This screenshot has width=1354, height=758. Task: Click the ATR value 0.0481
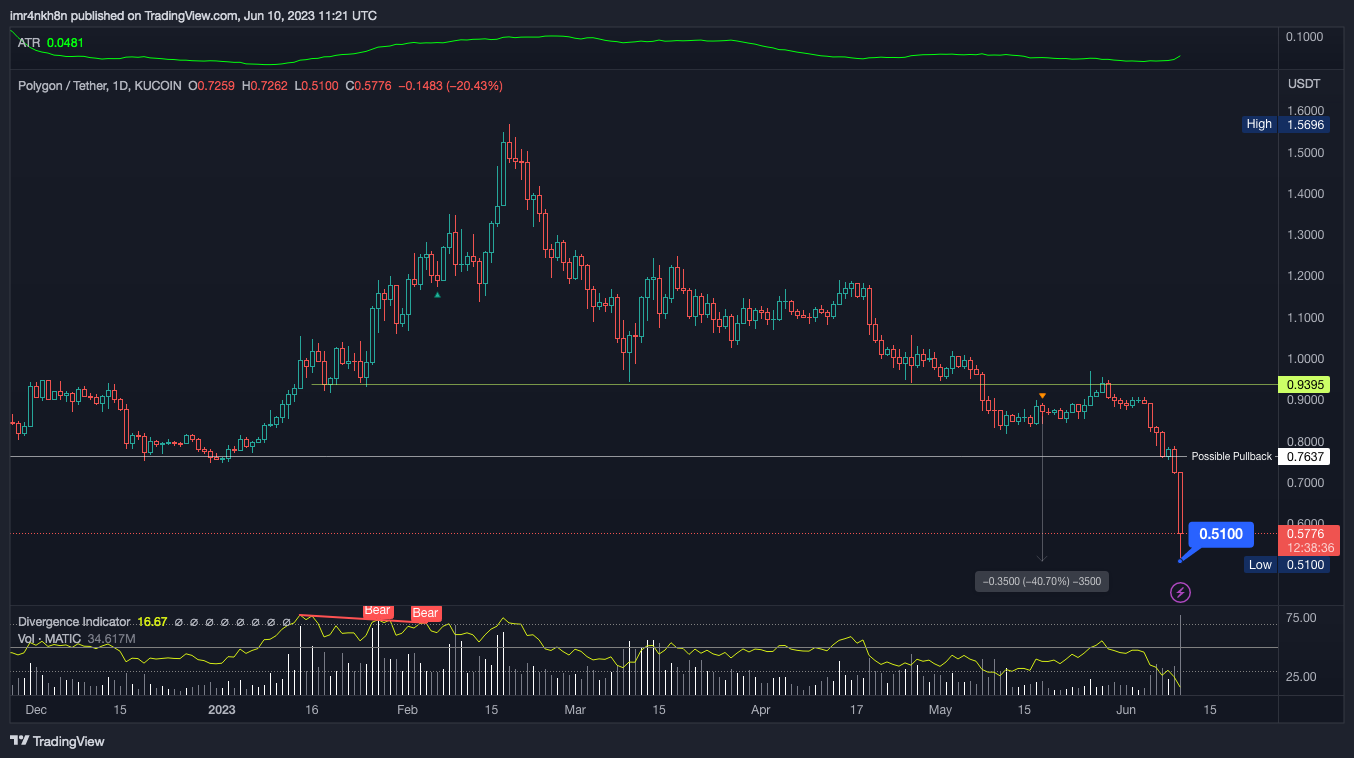65,43
